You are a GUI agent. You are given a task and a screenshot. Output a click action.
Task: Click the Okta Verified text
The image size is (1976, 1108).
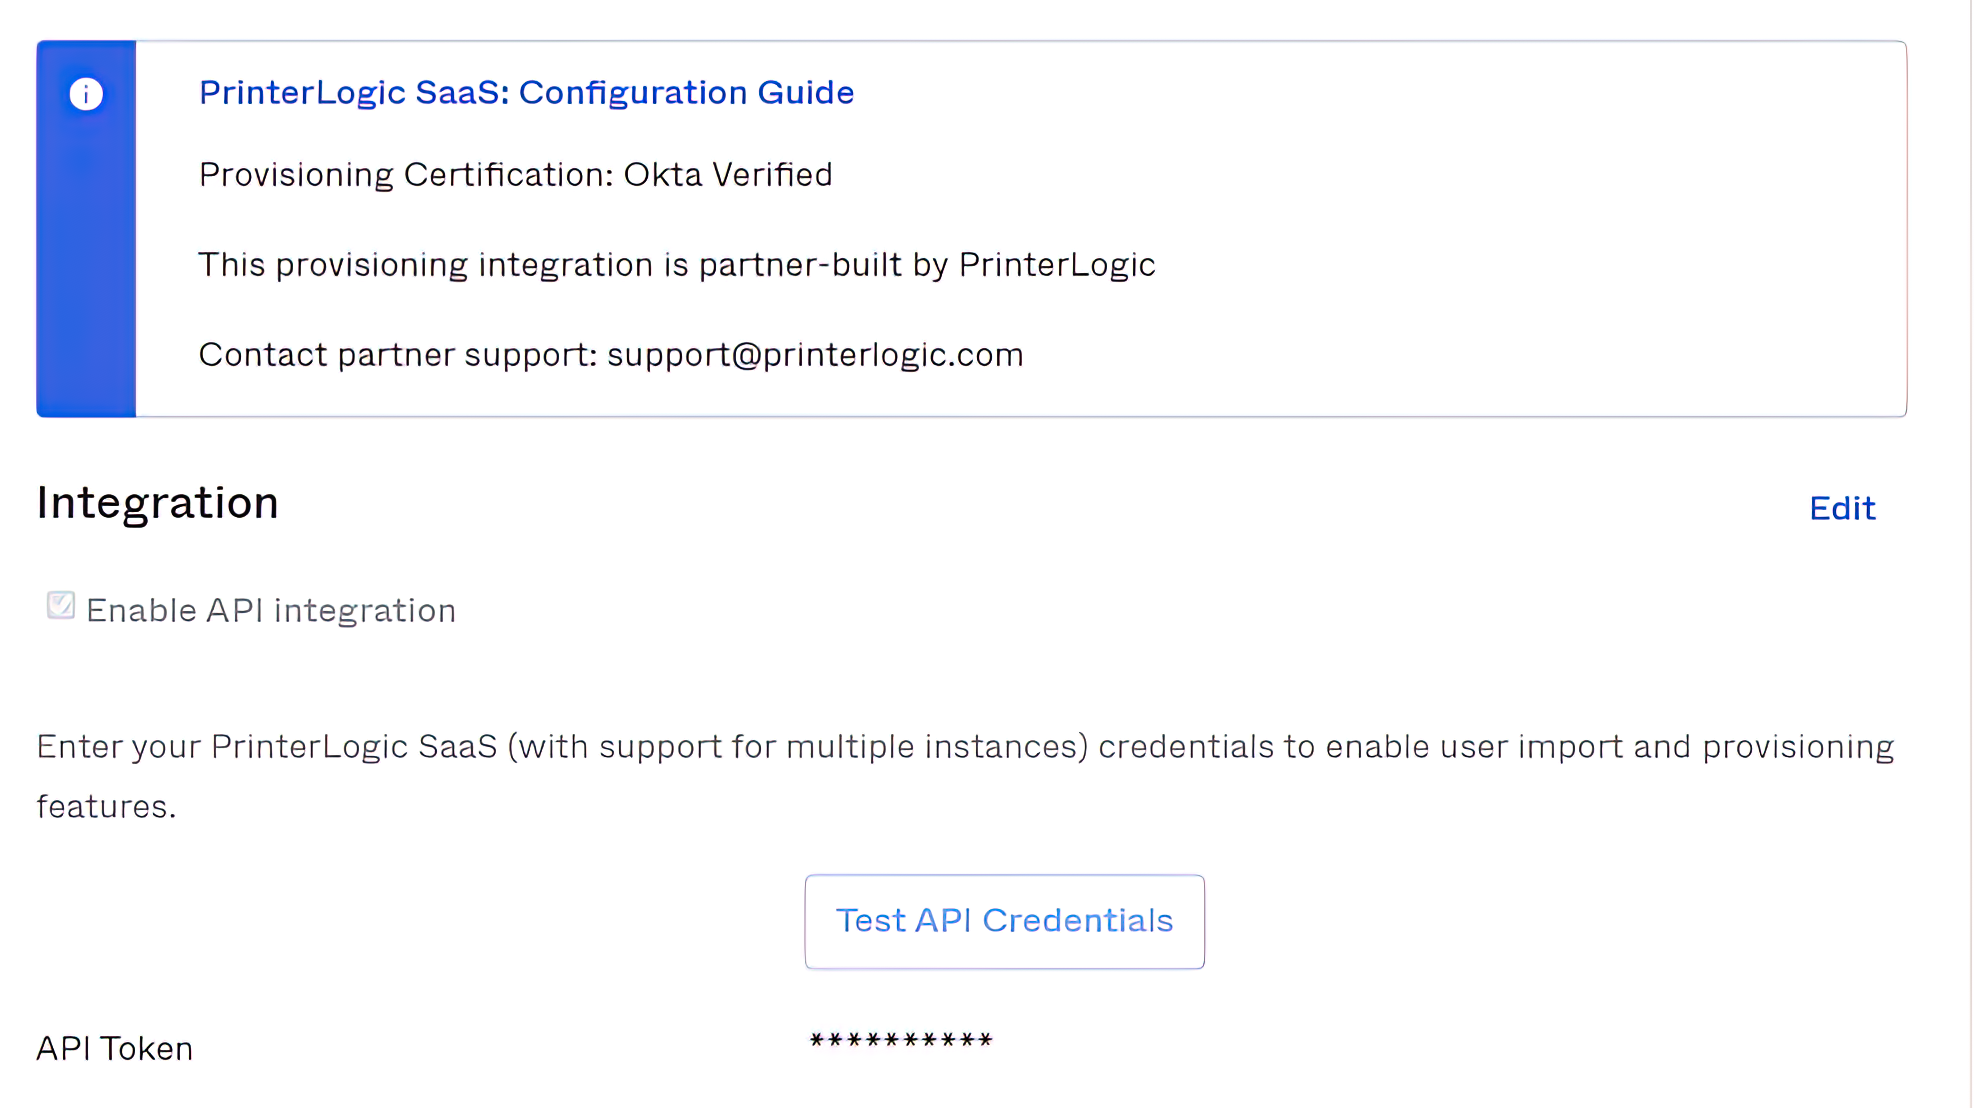coord(728,175)
